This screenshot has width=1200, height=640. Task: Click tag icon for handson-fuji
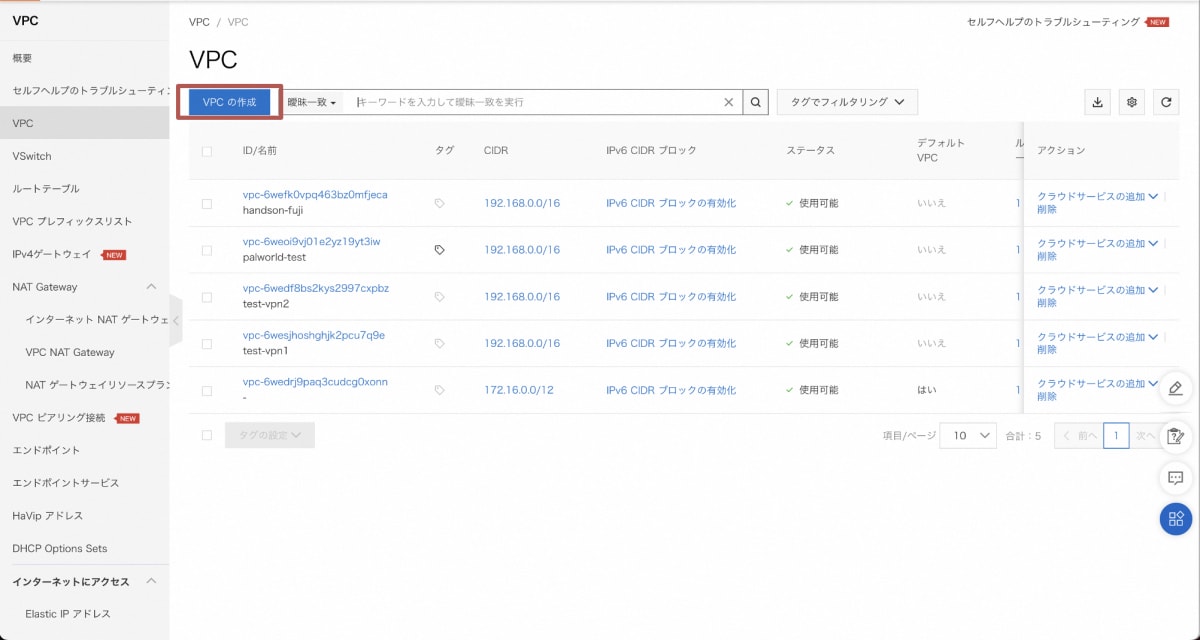pos(439,203)
